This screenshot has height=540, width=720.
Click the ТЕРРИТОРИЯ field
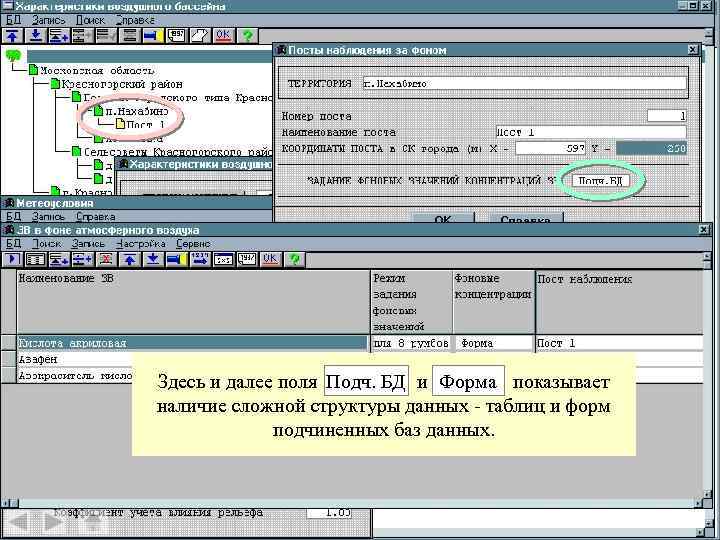pos(524,83)
